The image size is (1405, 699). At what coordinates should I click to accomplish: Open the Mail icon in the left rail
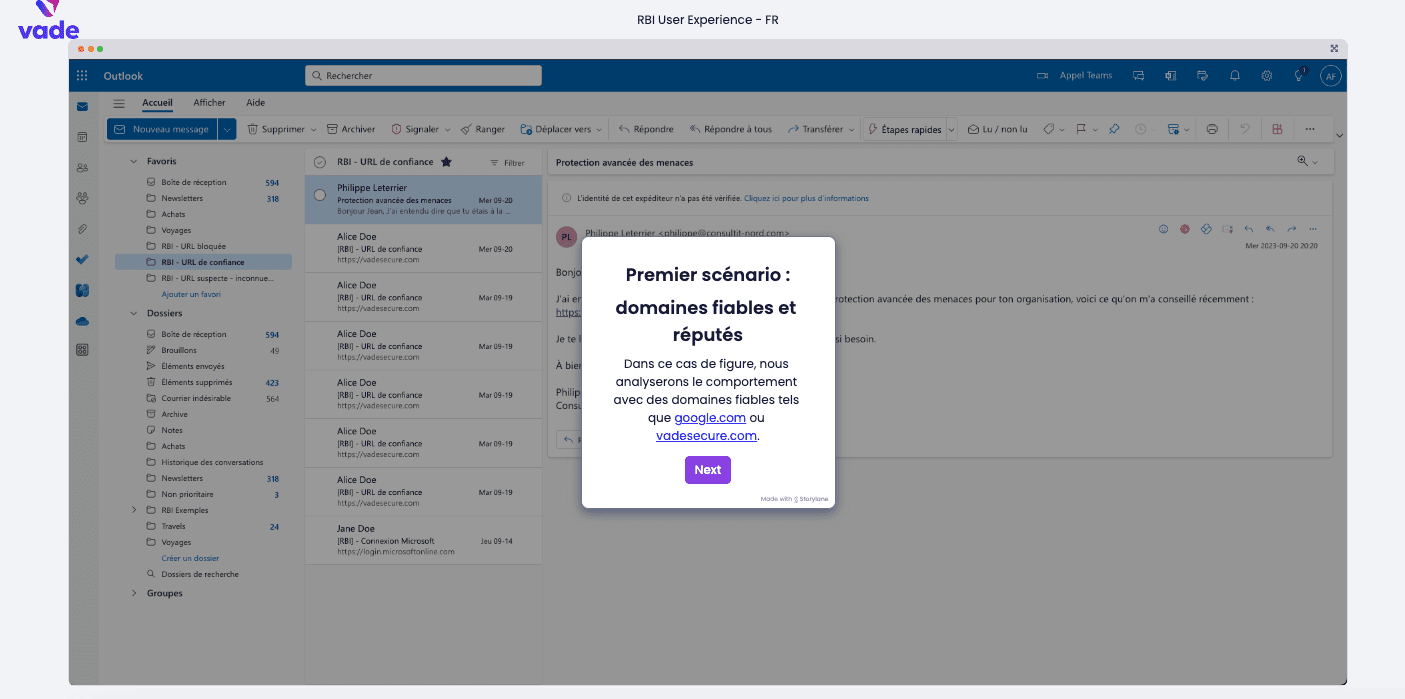pyautogui.click(x=82, y=107)
